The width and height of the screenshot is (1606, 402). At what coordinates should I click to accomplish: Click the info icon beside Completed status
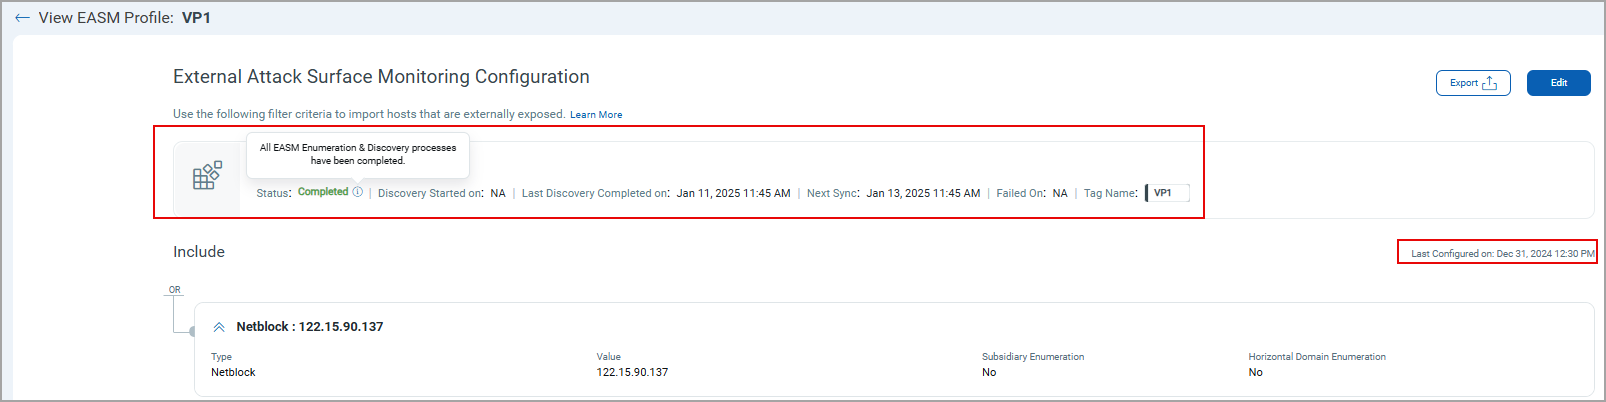point(358,192)
